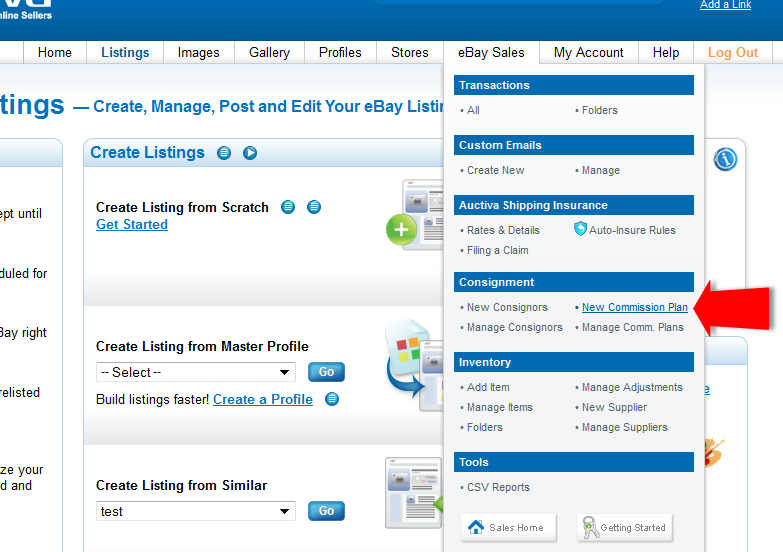Select New Consignors
783x552 pixels.
tap(507, 307)
